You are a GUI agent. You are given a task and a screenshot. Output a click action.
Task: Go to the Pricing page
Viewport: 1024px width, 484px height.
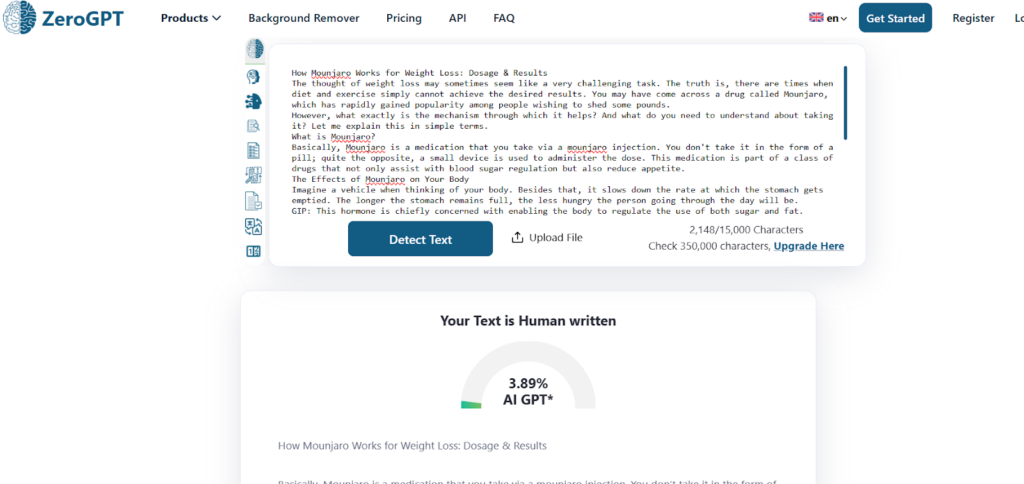[x=403, y=18]
